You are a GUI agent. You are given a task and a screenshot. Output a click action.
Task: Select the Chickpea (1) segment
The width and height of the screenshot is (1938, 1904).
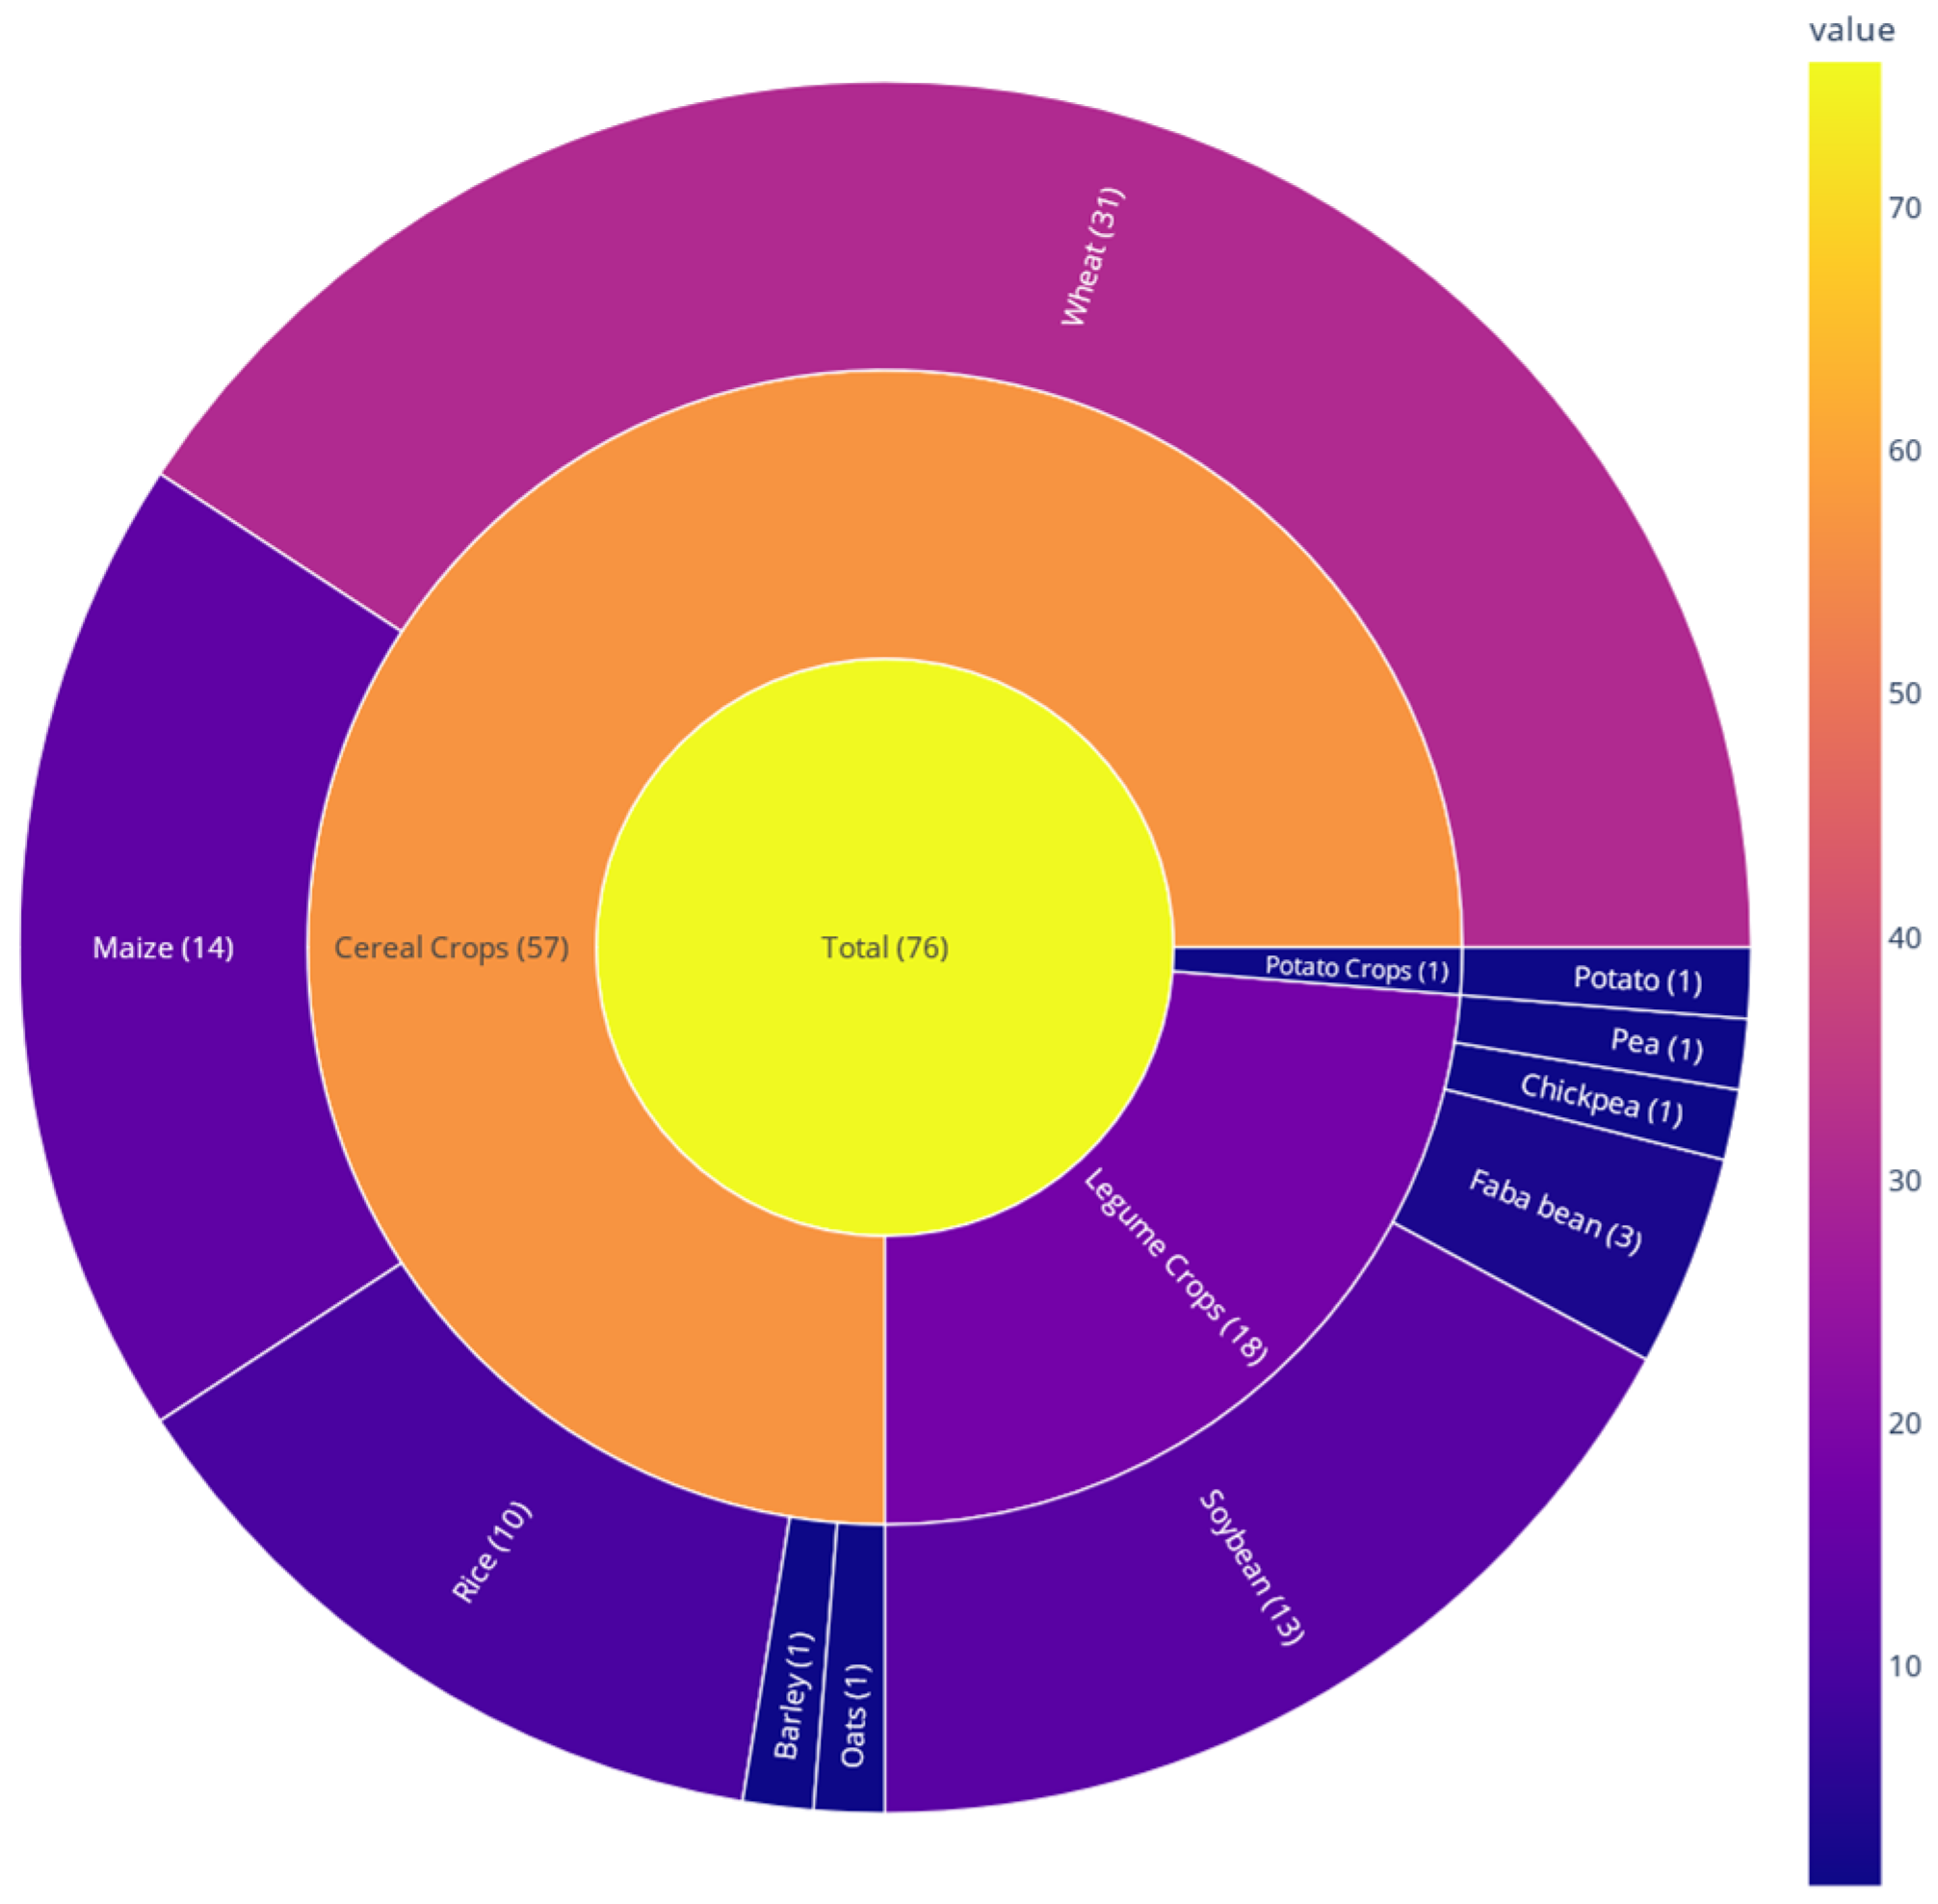(x=1600, y=1098)
